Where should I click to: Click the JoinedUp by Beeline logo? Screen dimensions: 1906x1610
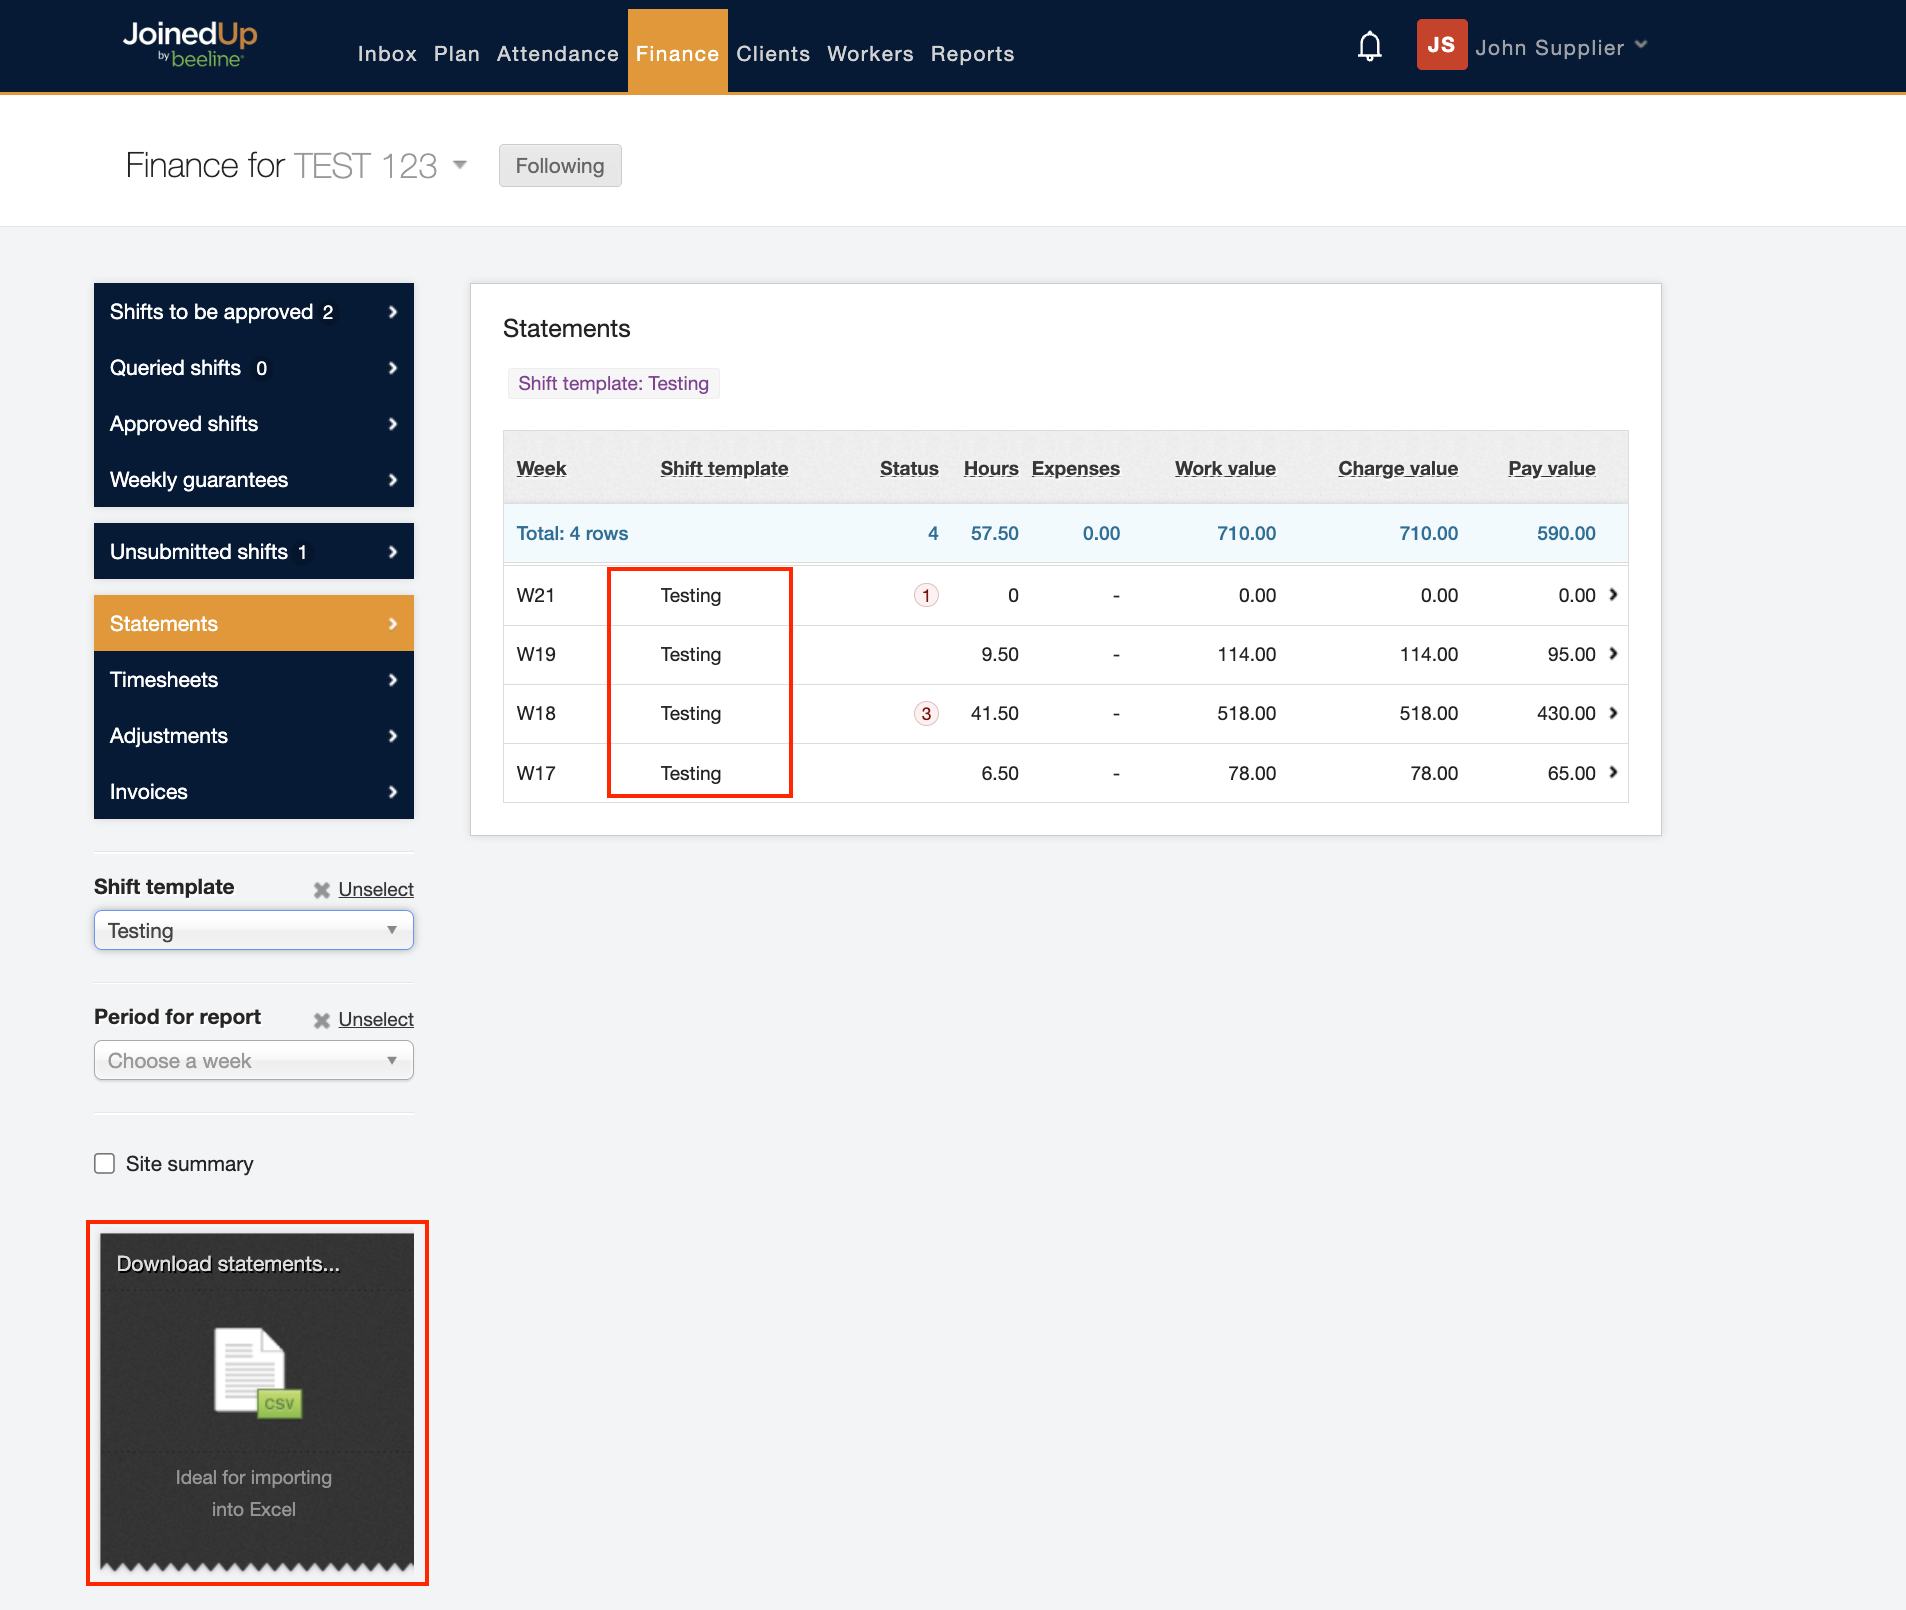pos(190,45)
